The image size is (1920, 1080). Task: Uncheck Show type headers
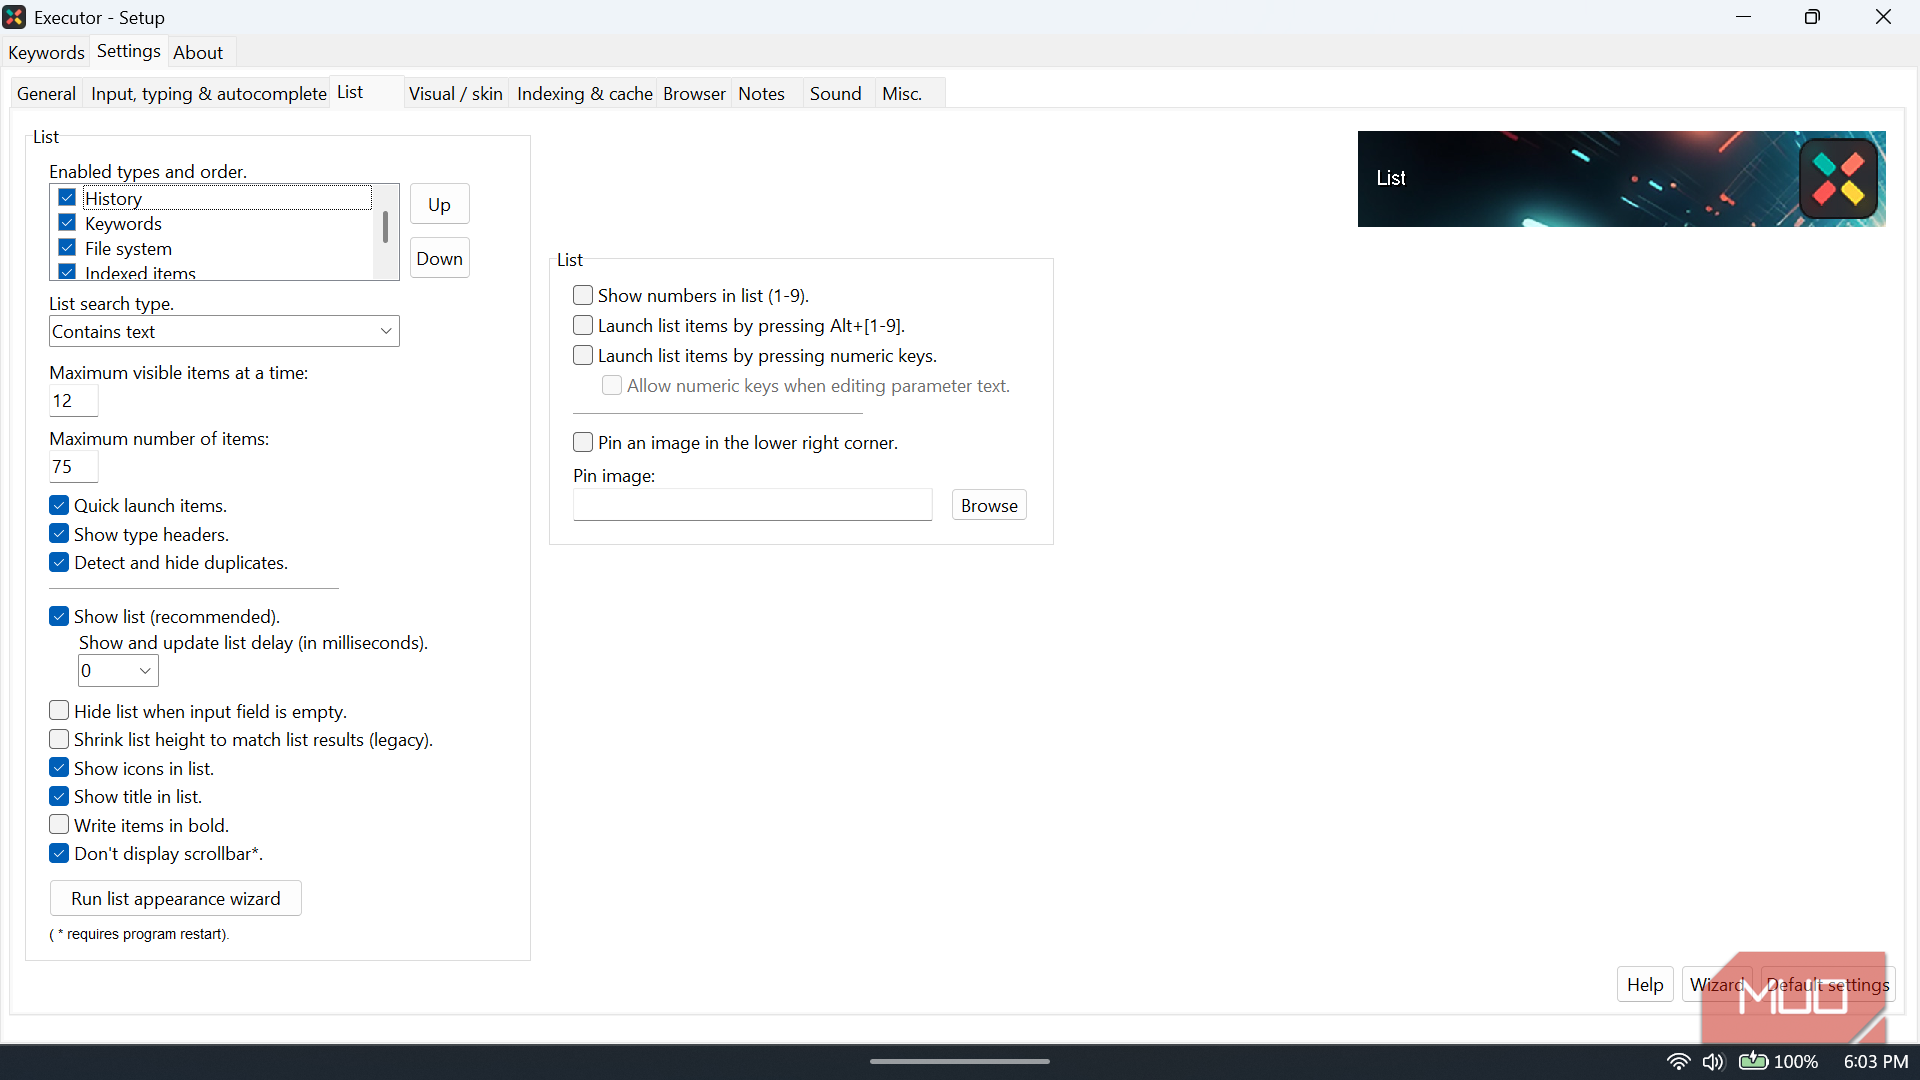(59, 534)
